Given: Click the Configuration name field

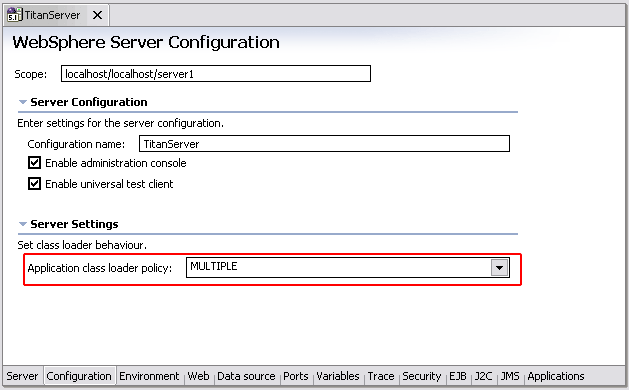Looking at the screenshot, I should [324, 144].
